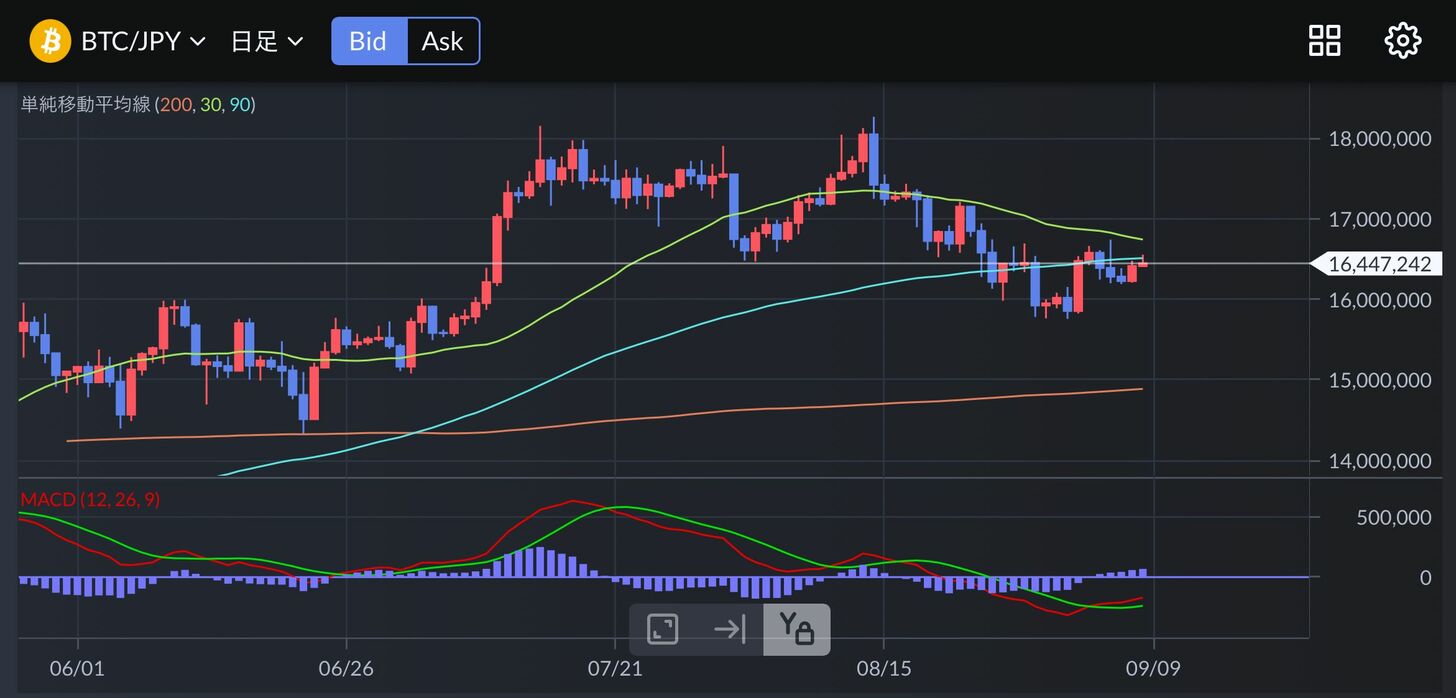Open chart settings via gear icon

point(1402,41)
